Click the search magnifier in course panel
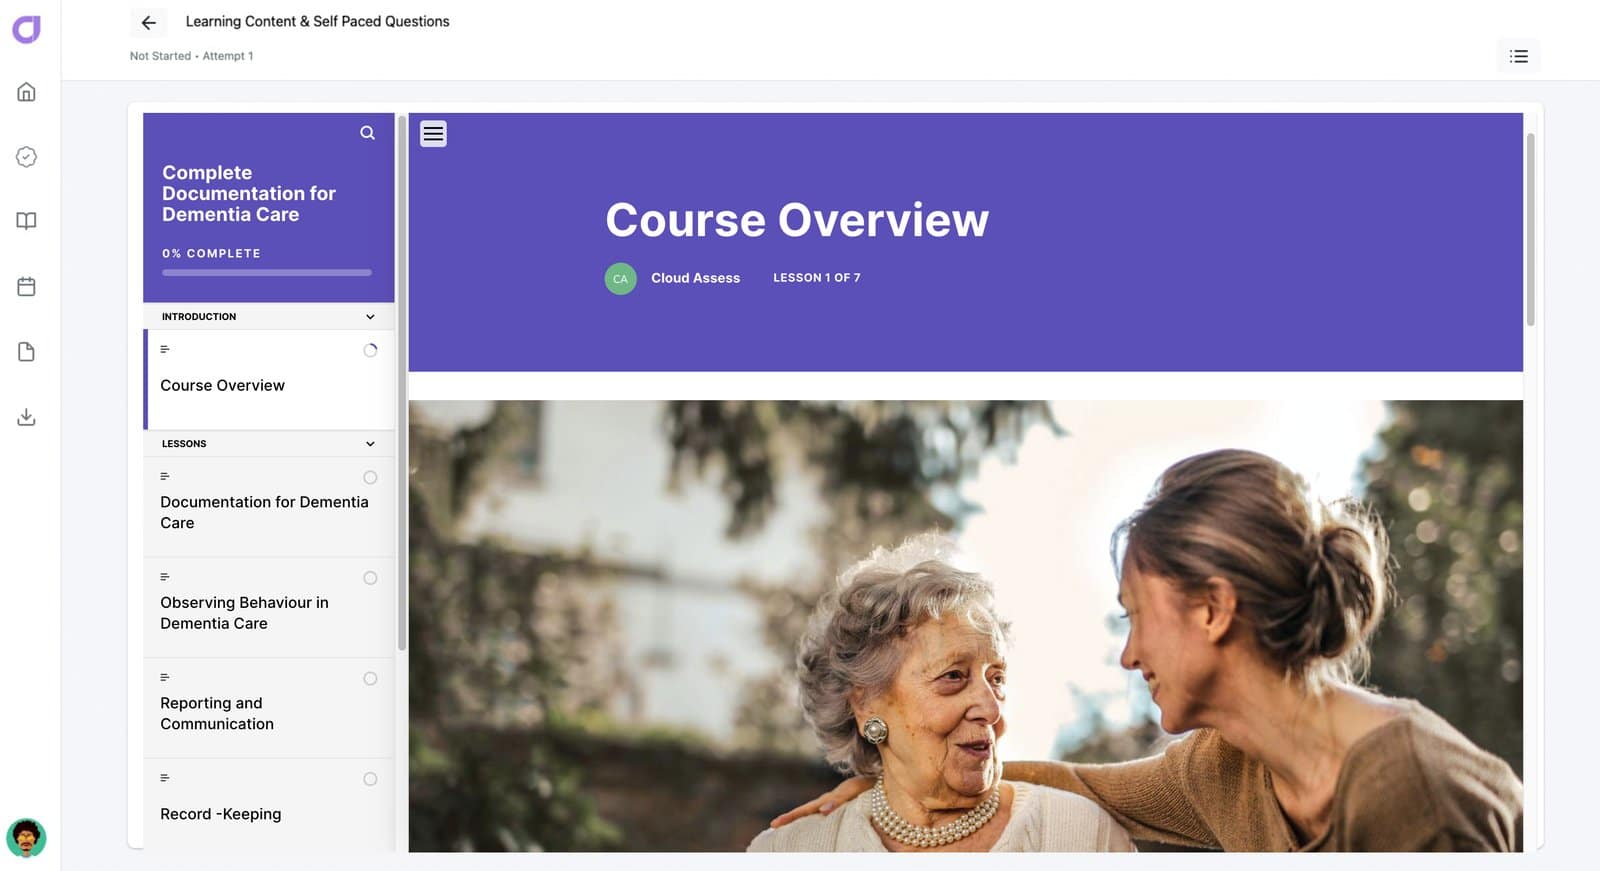Viewport: 1600px width, 871px height. pos(368,133)
